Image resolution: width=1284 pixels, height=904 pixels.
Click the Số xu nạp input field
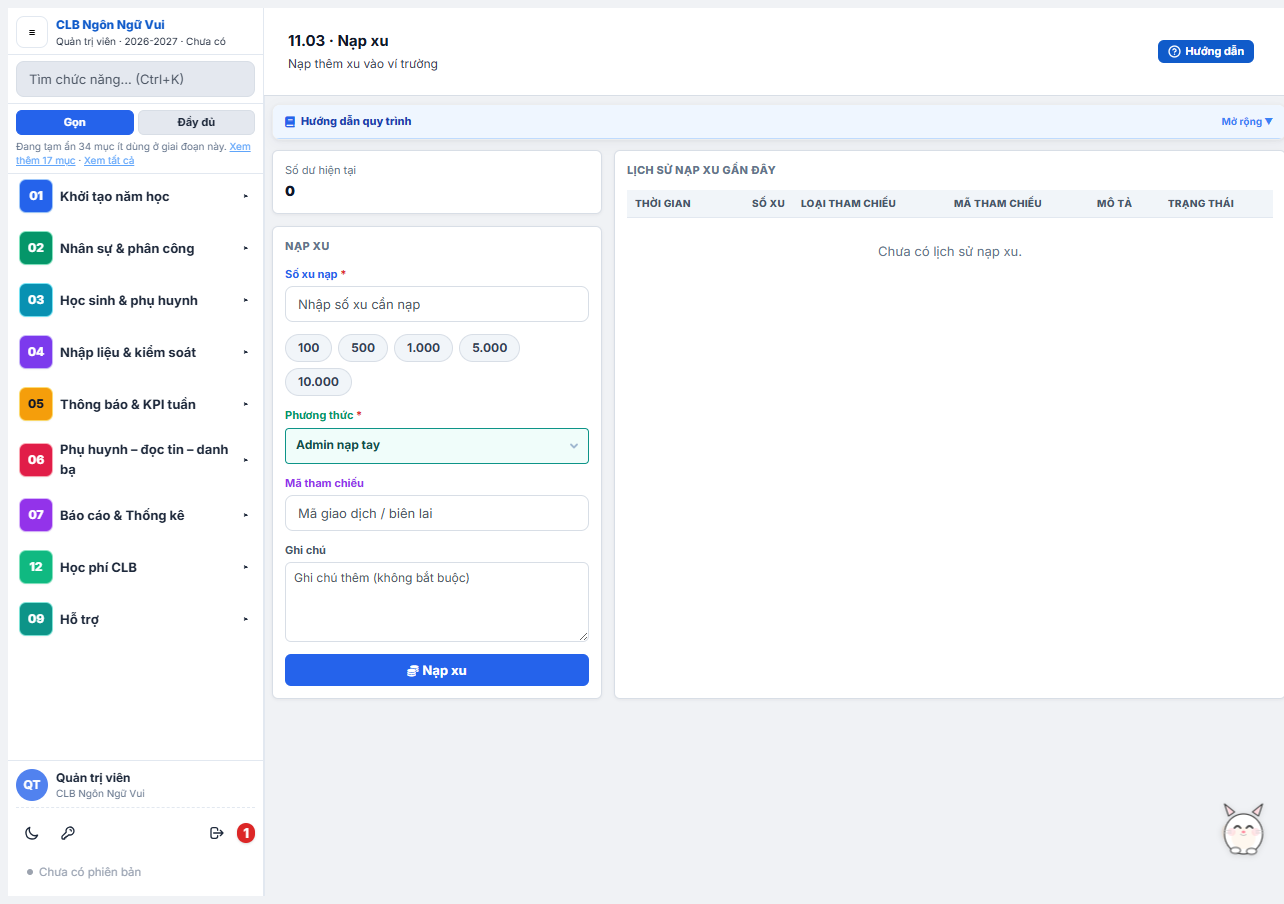437,304
